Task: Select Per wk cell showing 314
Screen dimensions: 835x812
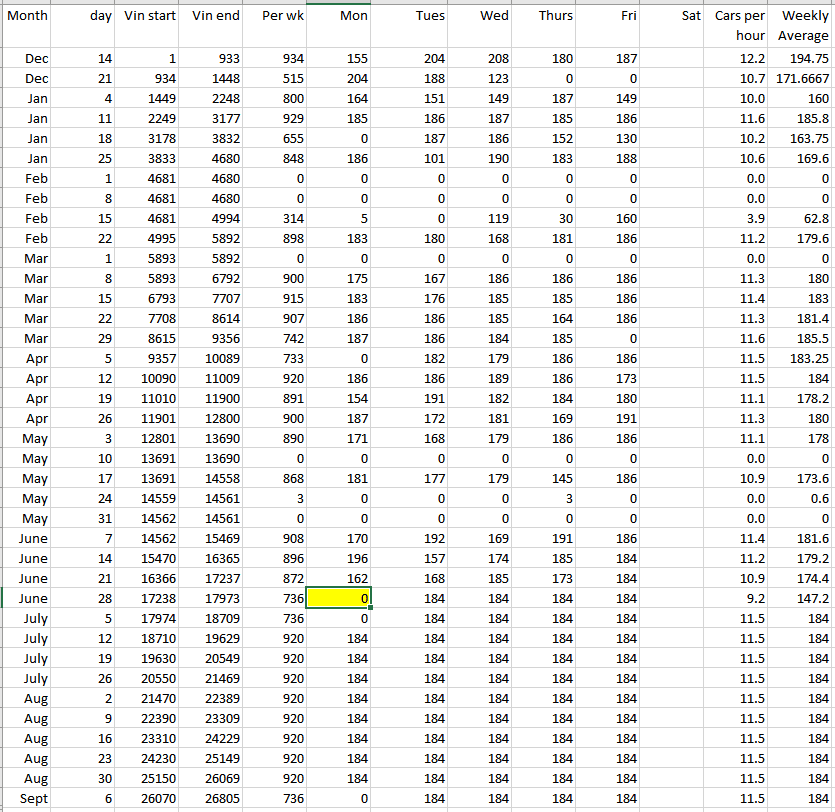Action: coord(275,218)
